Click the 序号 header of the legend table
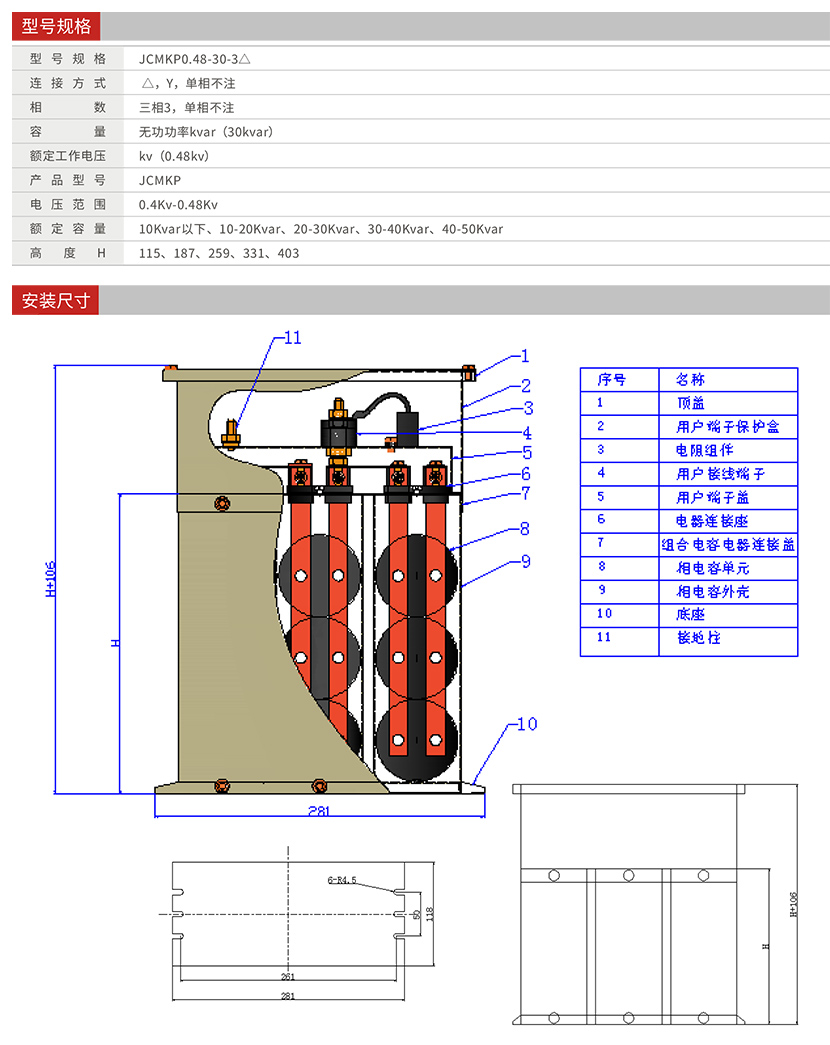This screenshot has width=830, height=1045. coord(612,380)
